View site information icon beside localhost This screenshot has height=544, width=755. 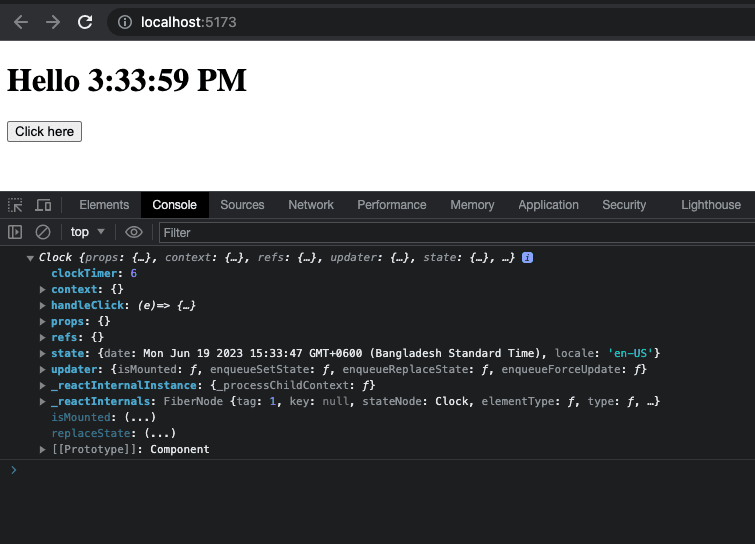coord(125,22)
